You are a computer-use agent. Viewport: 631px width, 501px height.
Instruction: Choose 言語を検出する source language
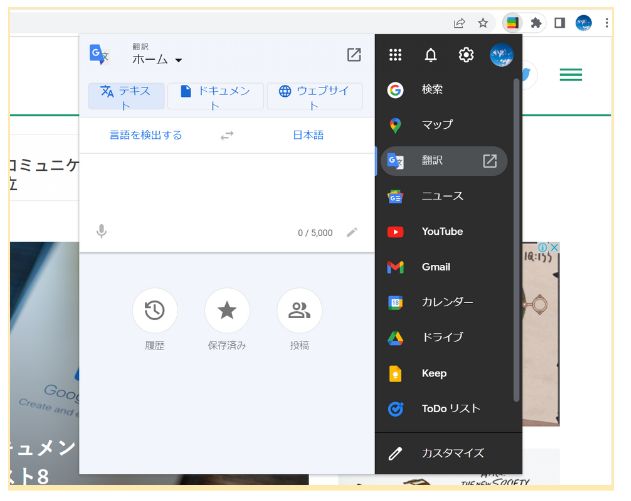tap(148, 137)
